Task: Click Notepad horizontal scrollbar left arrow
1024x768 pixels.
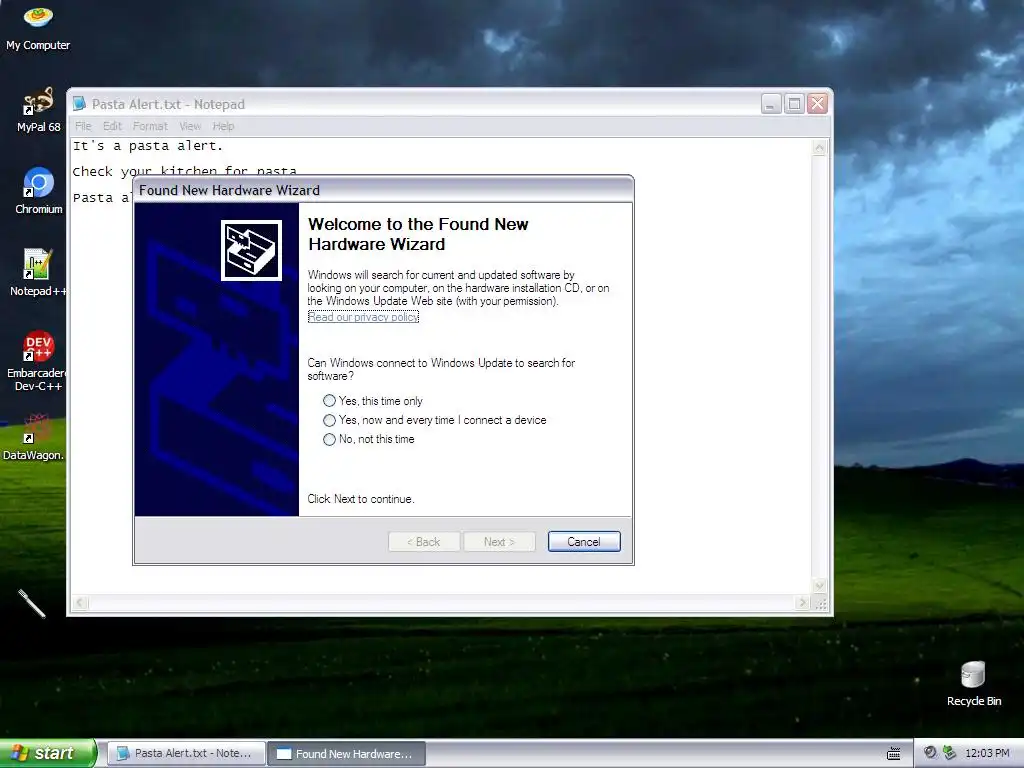Action: click(80, 603)
